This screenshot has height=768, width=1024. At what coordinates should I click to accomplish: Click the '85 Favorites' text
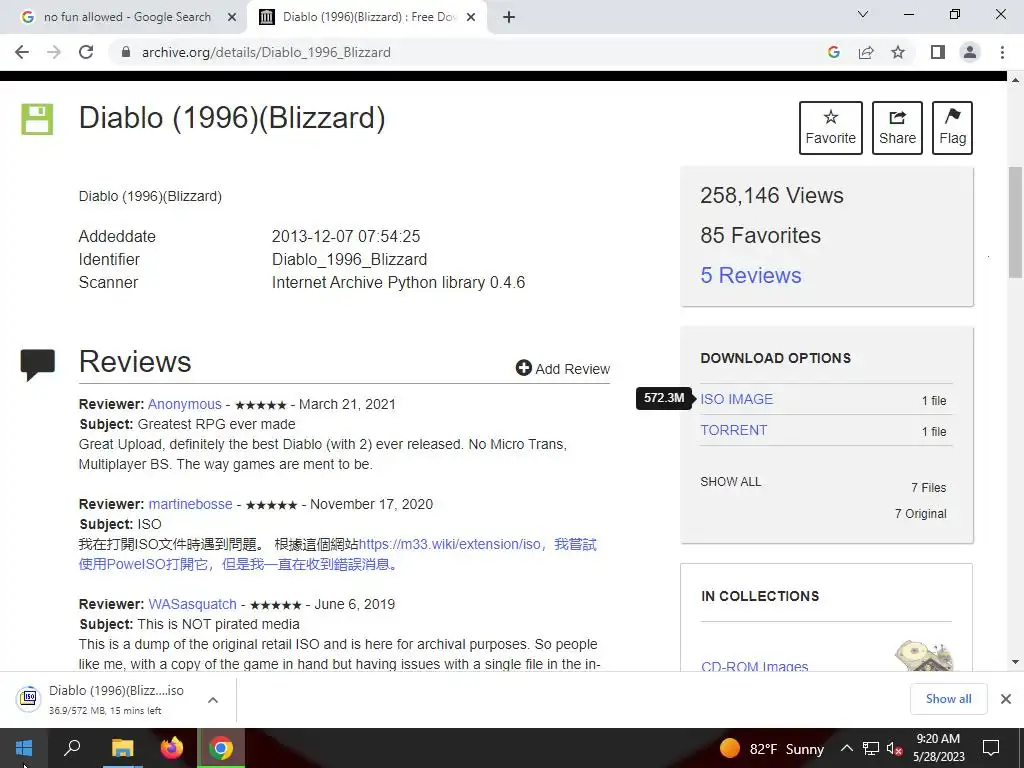pos(760,235)
